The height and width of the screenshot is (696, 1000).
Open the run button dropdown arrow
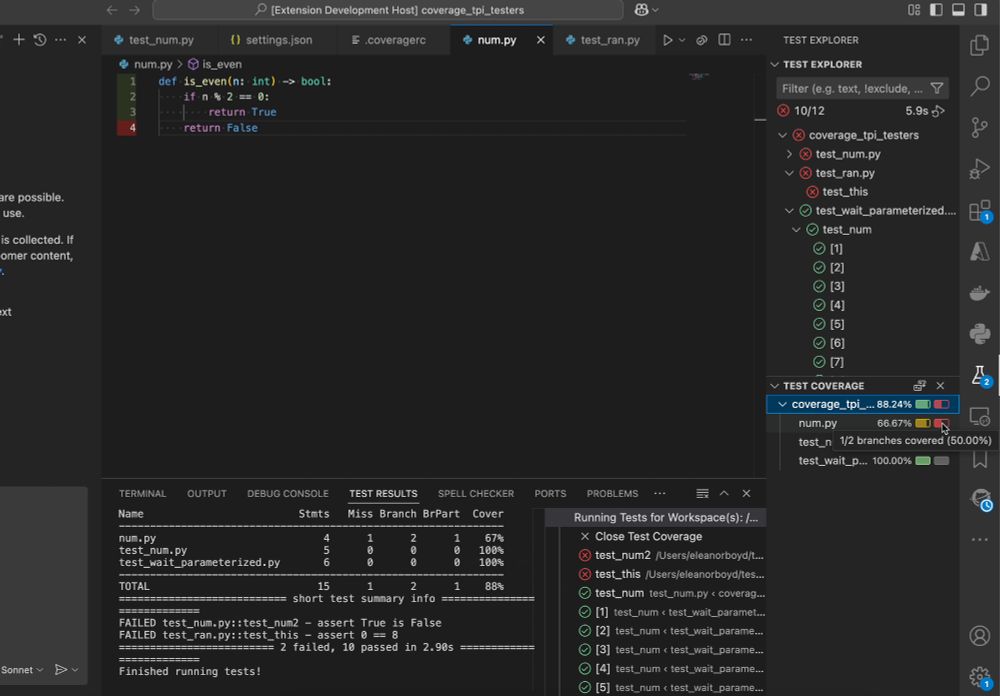click(682, 40)
